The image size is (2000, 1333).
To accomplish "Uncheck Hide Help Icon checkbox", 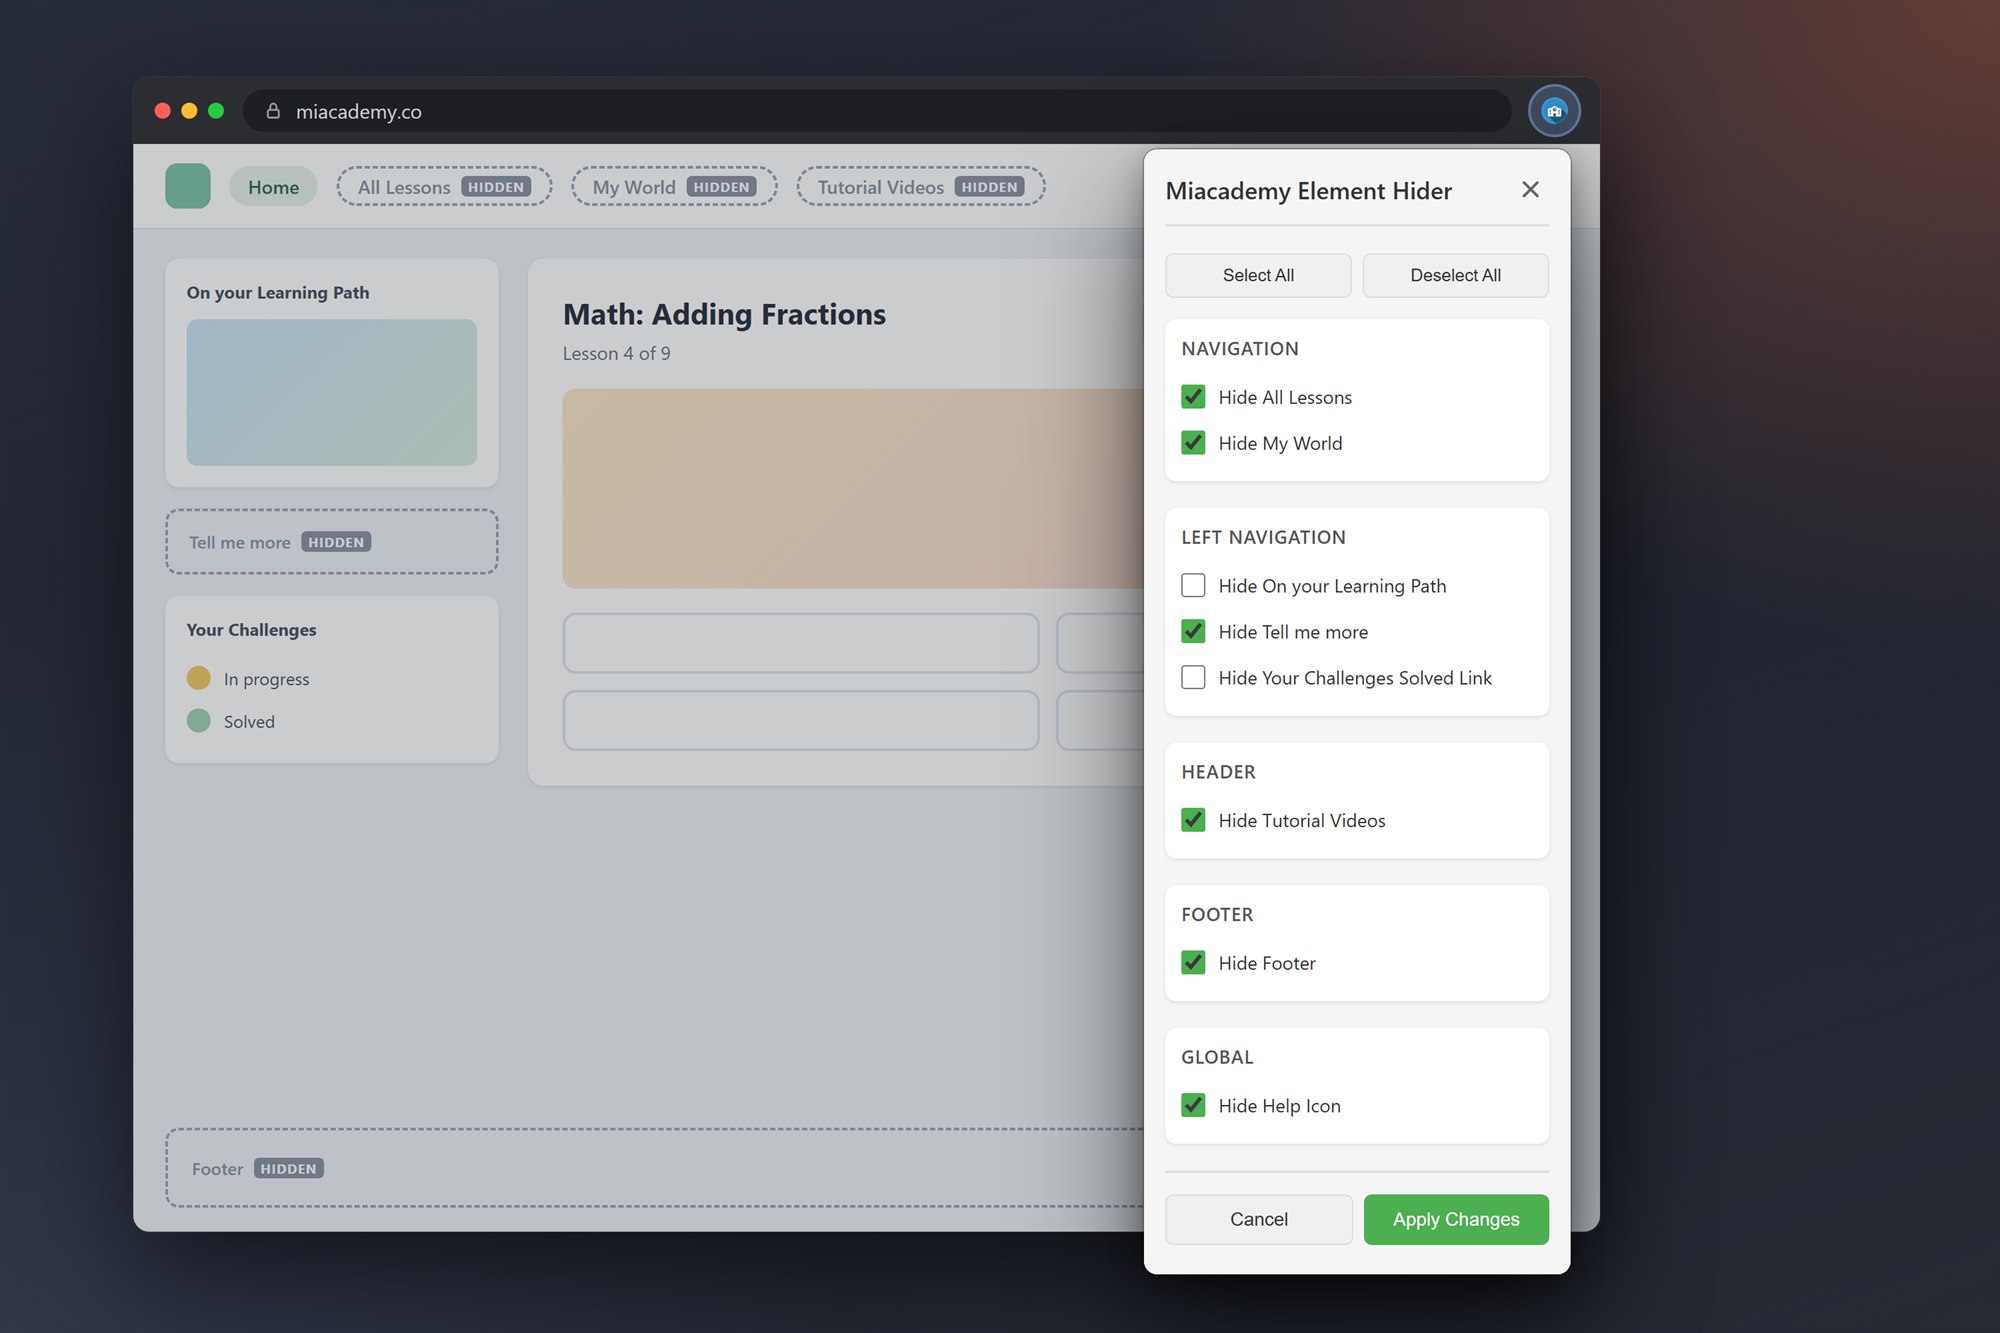I will tap(1193, 1105).
